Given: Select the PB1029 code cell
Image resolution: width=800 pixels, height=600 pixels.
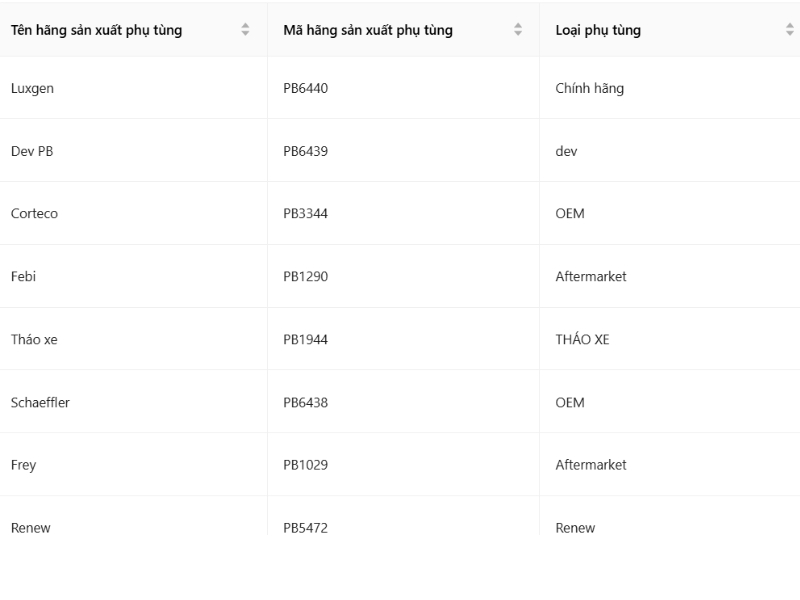Looking at the screenshot, I should (305, 465).
